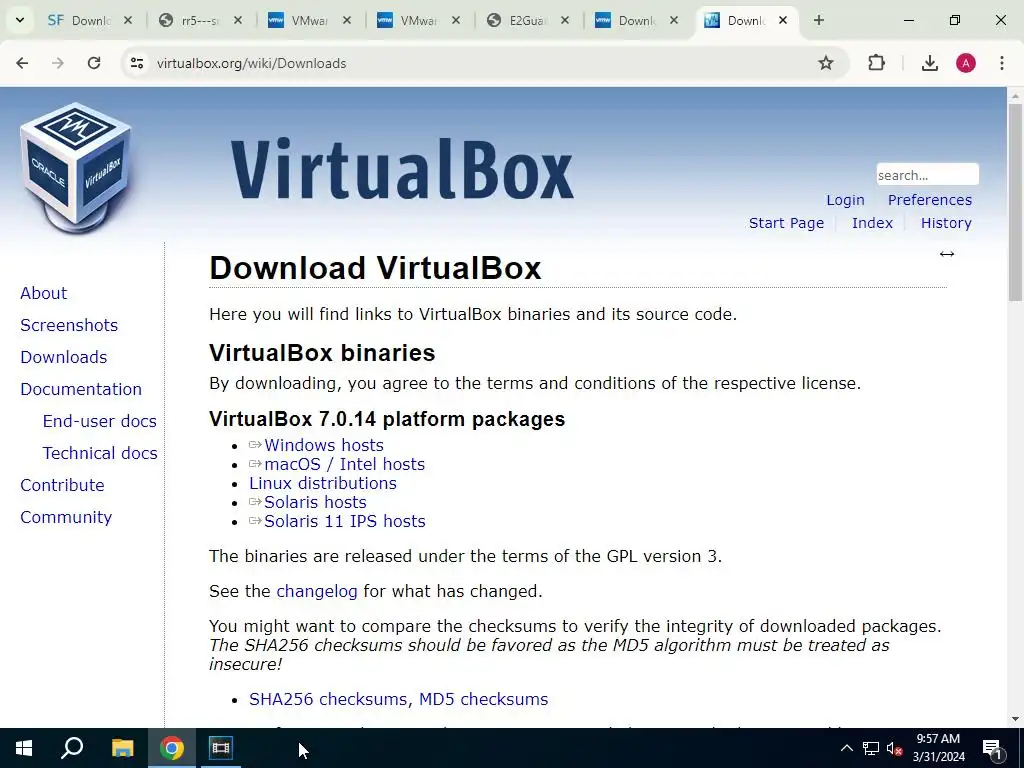Open the Chrome profile avatar

click(966, 63)
